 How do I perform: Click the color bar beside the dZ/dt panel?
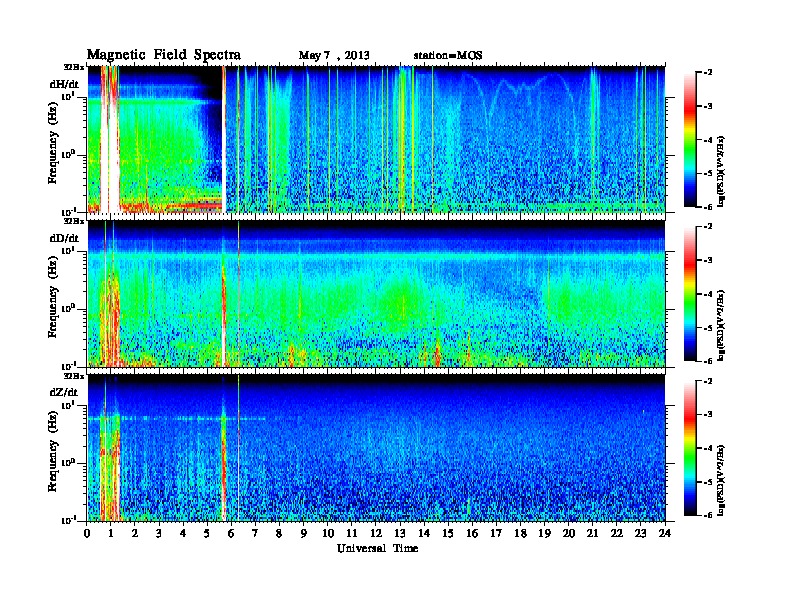tap(690, 448)
